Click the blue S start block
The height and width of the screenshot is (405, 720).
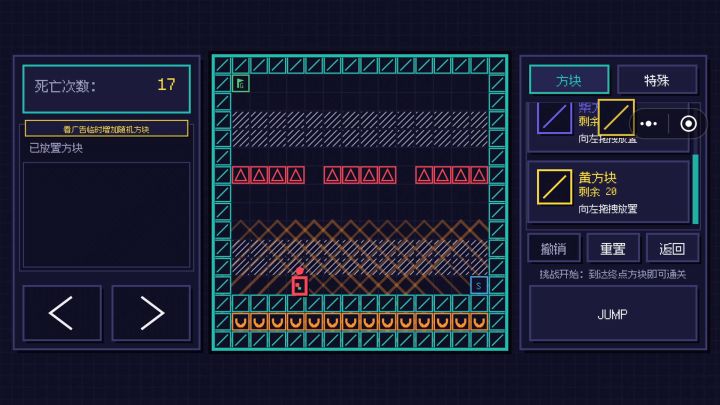pos(478,285)
